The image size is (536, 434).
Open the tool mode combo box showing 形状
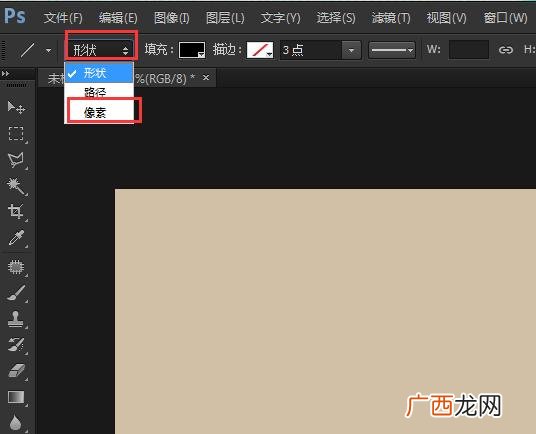101,50
